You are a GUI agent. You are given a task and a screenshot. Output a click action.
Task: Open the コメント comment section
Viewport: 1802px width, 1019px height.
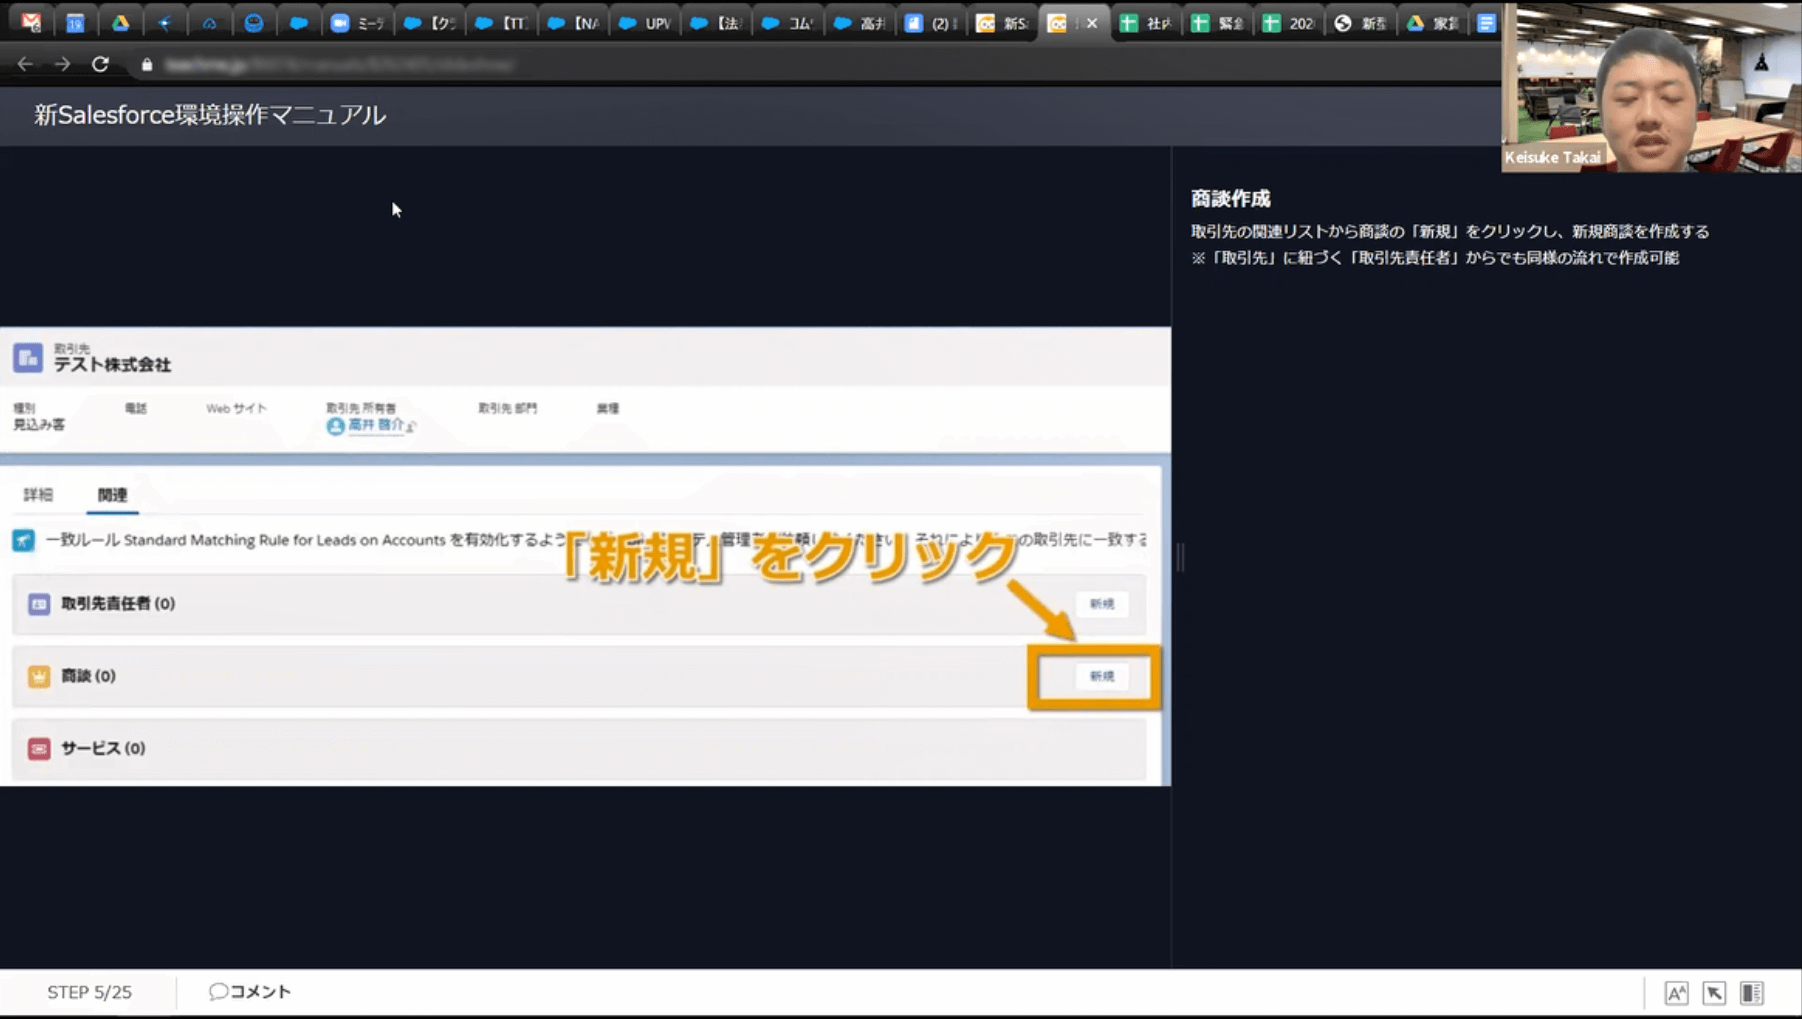250,992
